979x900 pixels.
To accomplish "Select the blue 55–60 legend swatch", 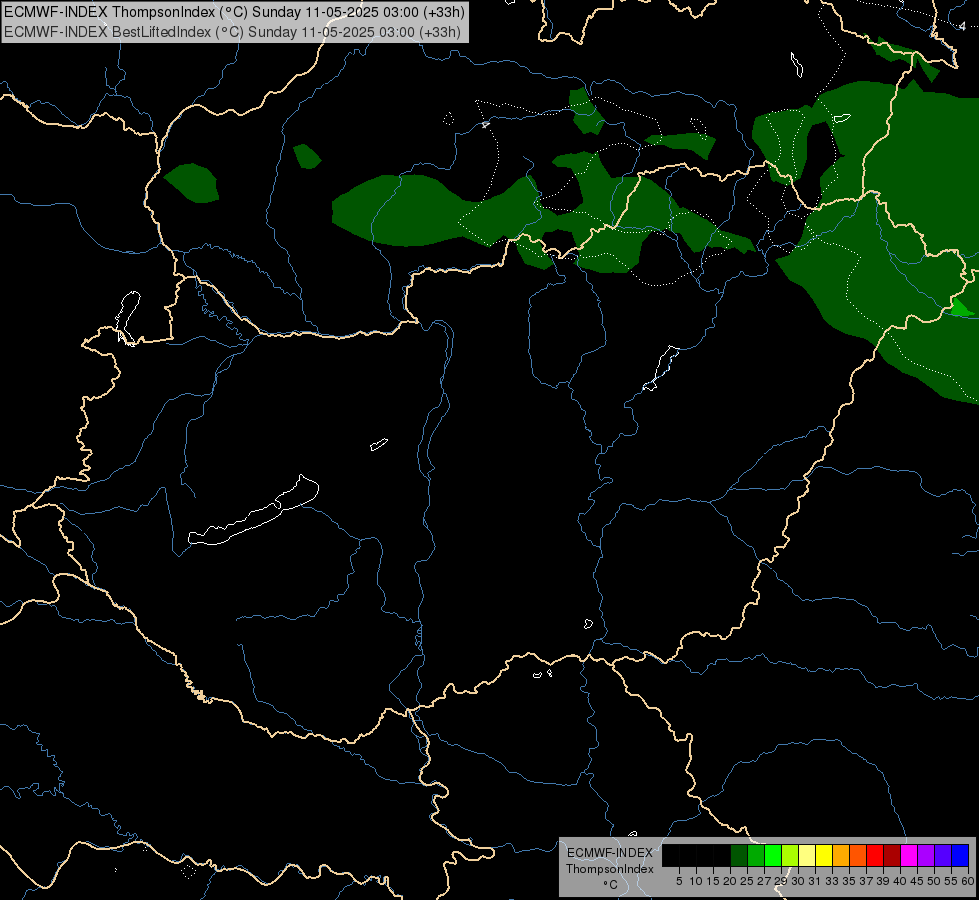I will (x=960, y=855).
